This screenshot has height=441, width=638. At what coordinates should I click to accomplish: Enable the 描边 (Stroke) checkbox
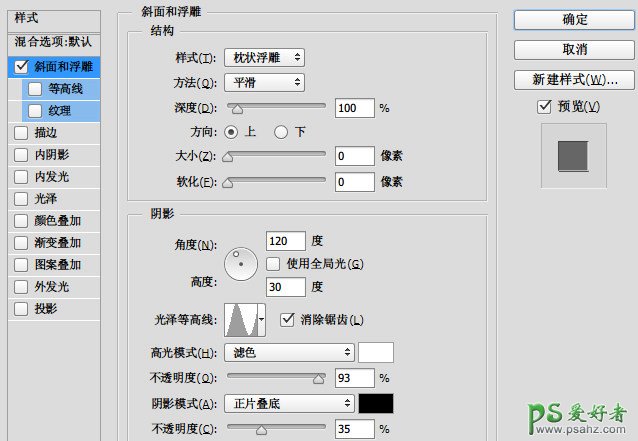coord(21,133)
